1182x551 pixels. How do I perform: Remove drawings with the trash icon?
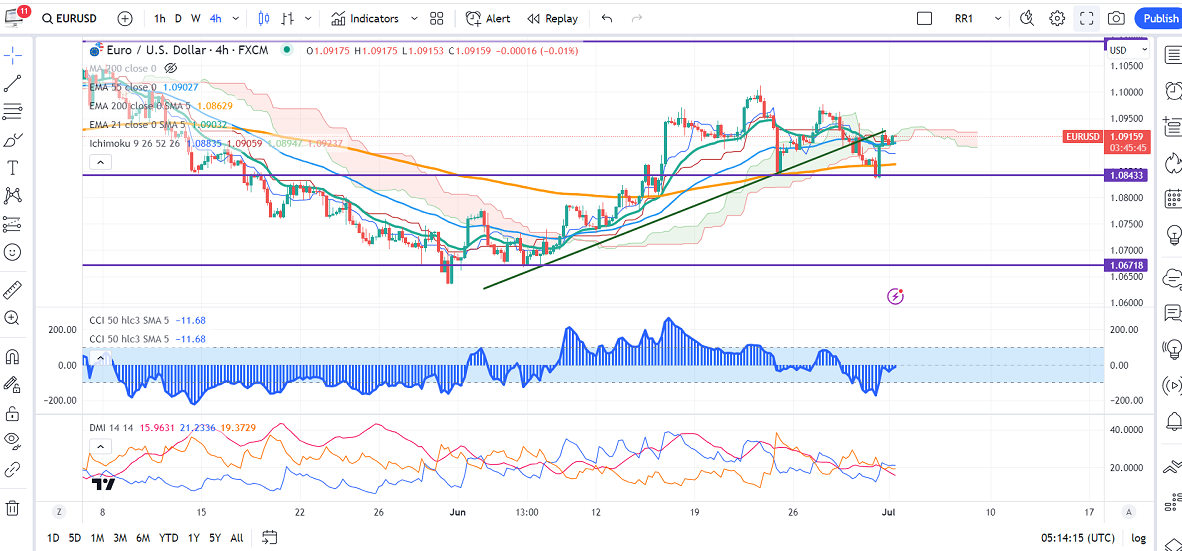[13, 507]
